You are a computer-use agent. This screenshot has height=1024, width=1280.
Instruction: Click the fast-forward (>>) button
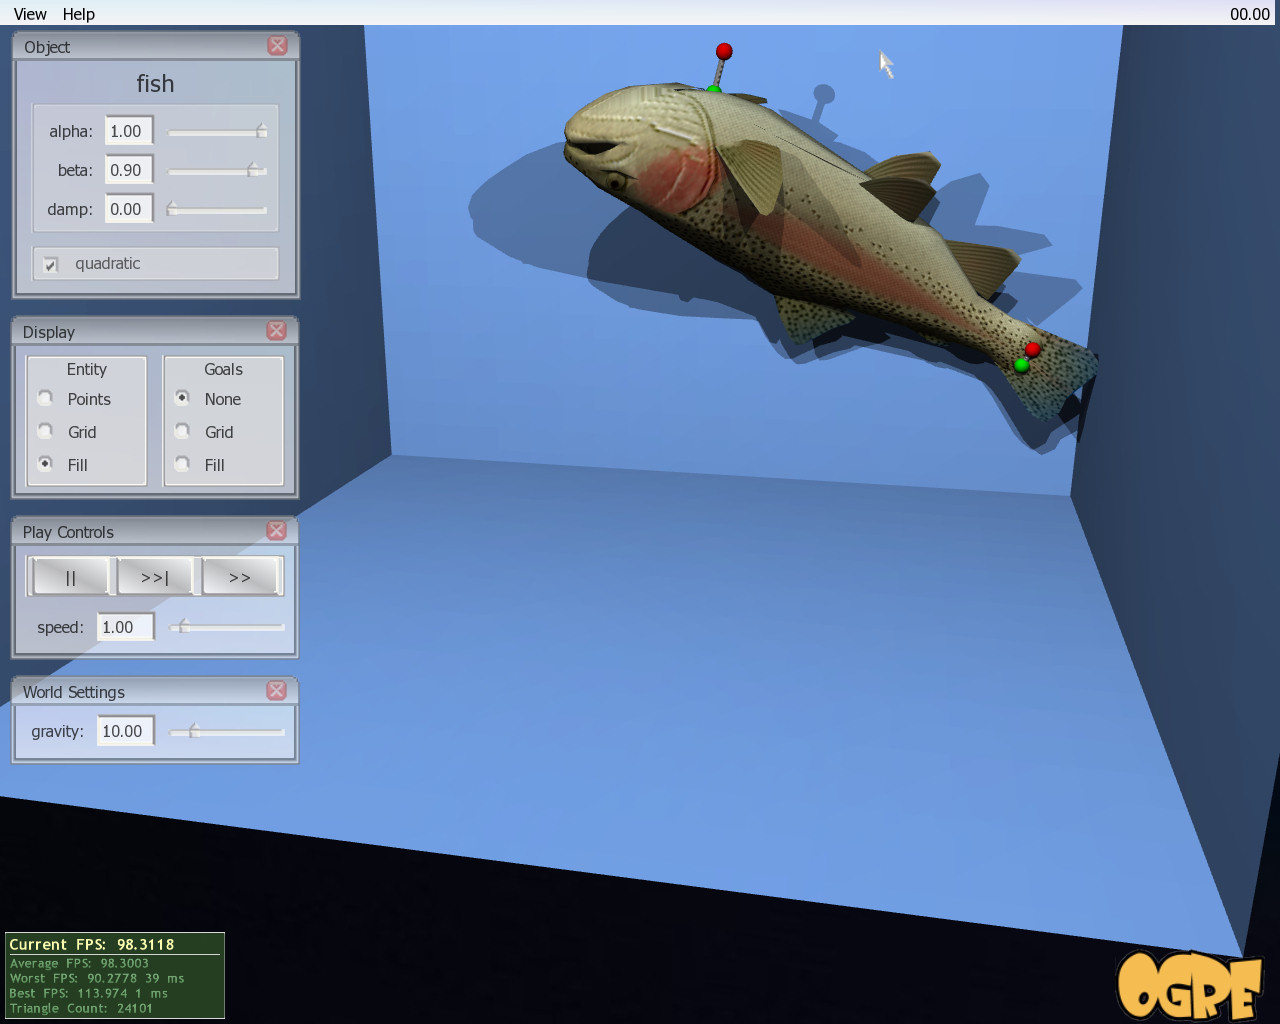(240, 577)
